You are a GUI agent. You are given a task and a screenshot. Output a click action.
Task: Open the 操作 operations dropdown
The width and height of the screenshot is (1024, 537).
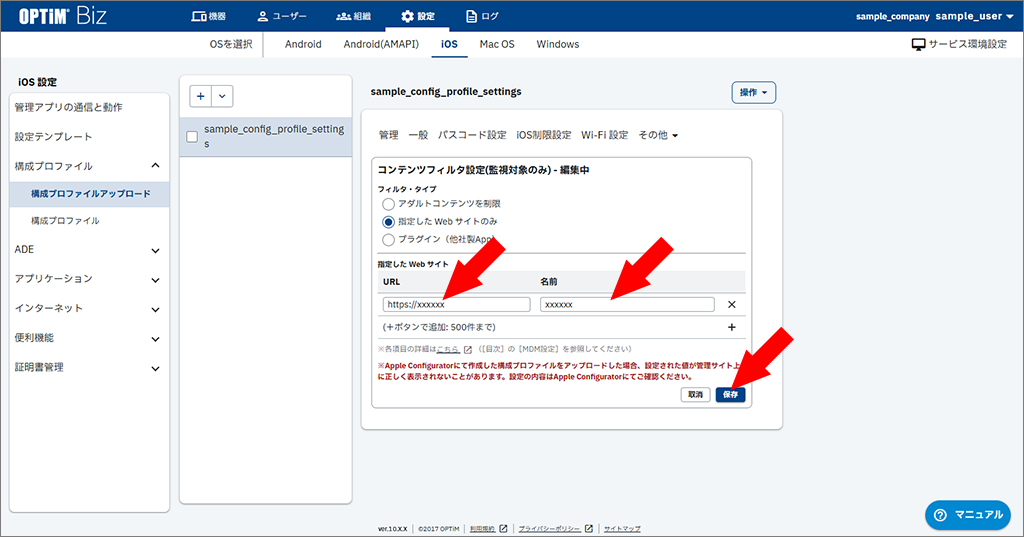pyautogui.click(x=754, y=93)
